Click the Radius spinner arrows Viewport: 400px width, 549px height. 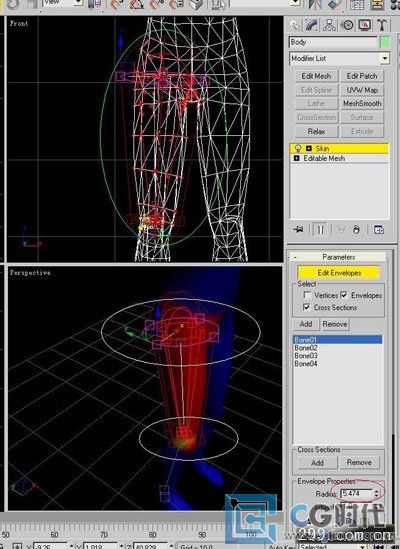pos(376,493)
